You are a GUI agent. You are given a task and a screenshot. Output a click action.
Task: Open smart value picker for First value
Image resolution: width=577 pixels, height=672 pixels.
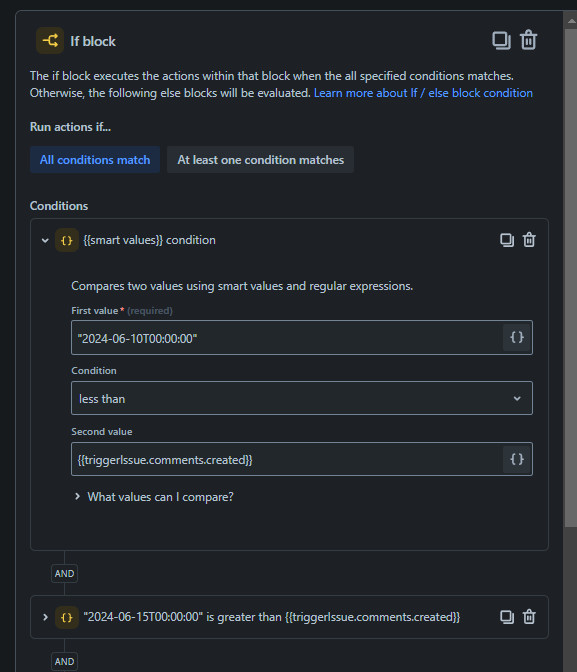[517, 337]
